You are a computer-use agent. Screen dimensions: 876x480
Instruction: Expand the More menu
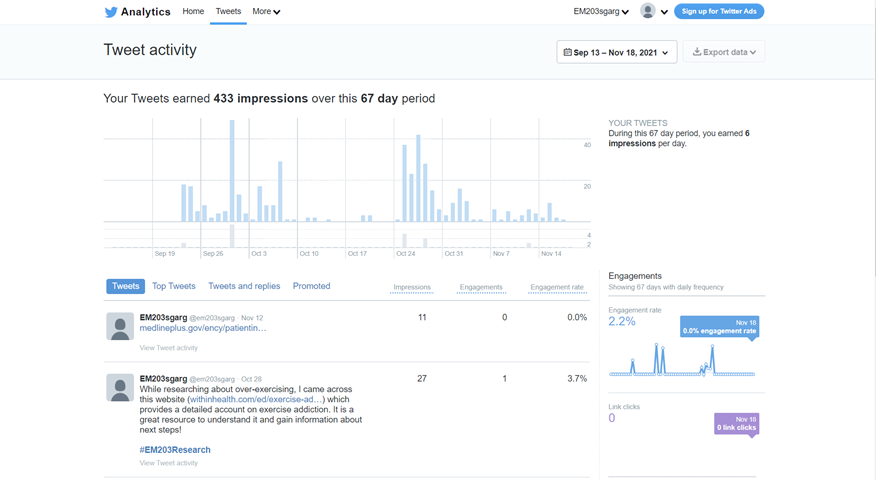click(x=266, y=11)
